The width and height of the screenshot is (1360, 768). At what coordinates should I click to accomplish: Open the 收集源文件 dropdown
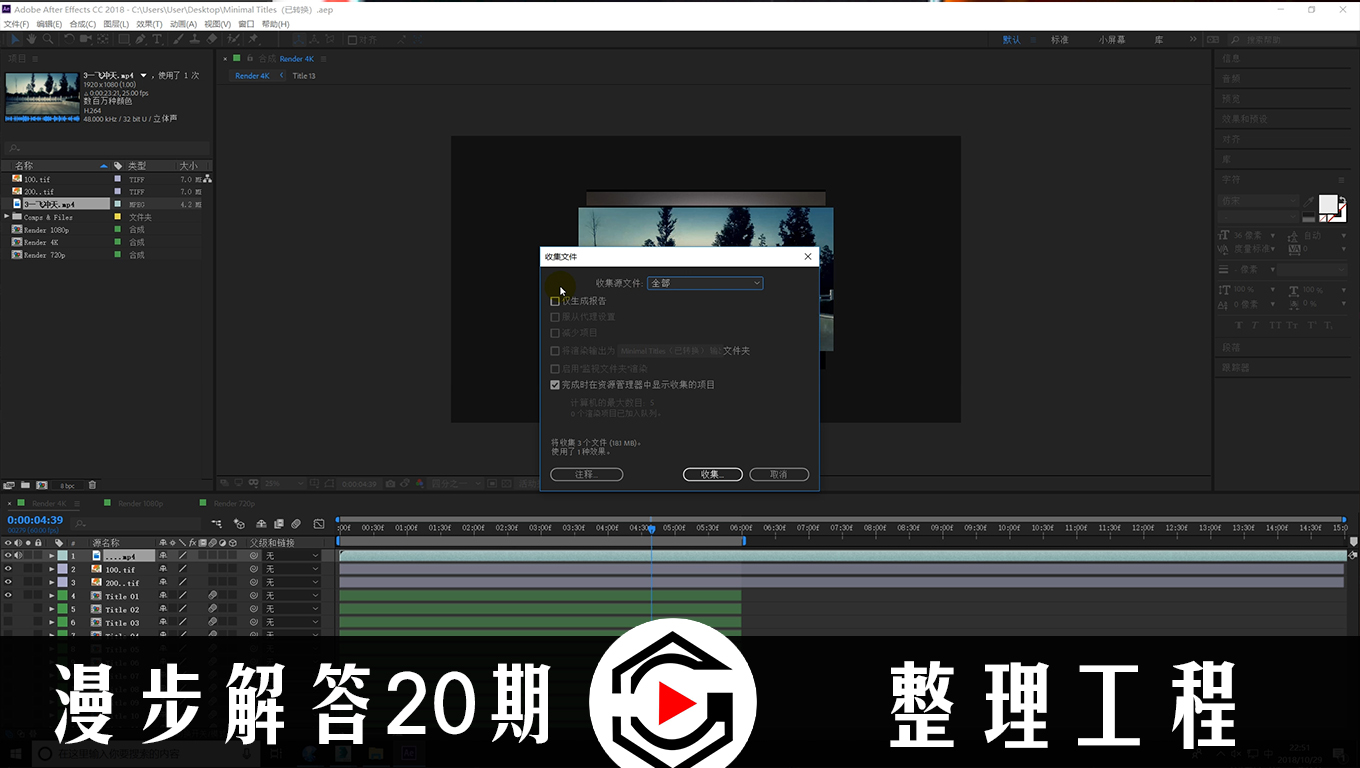(x=705, y=283)
